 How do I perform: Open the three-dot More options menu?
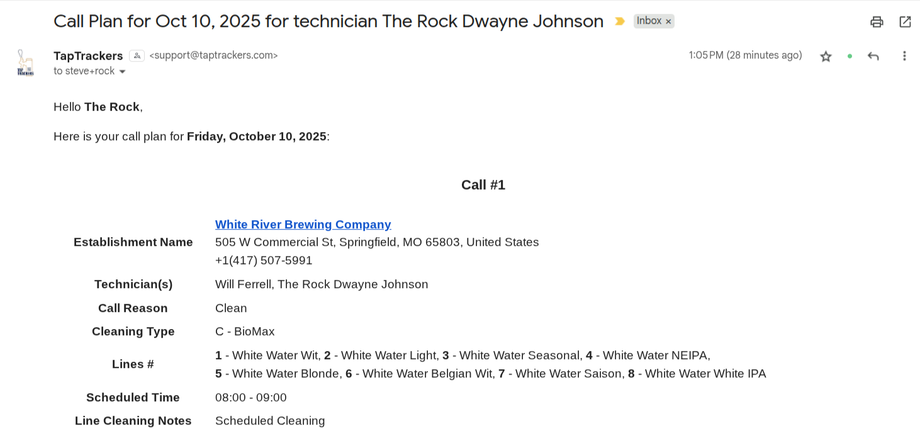[x=904, y=56]
